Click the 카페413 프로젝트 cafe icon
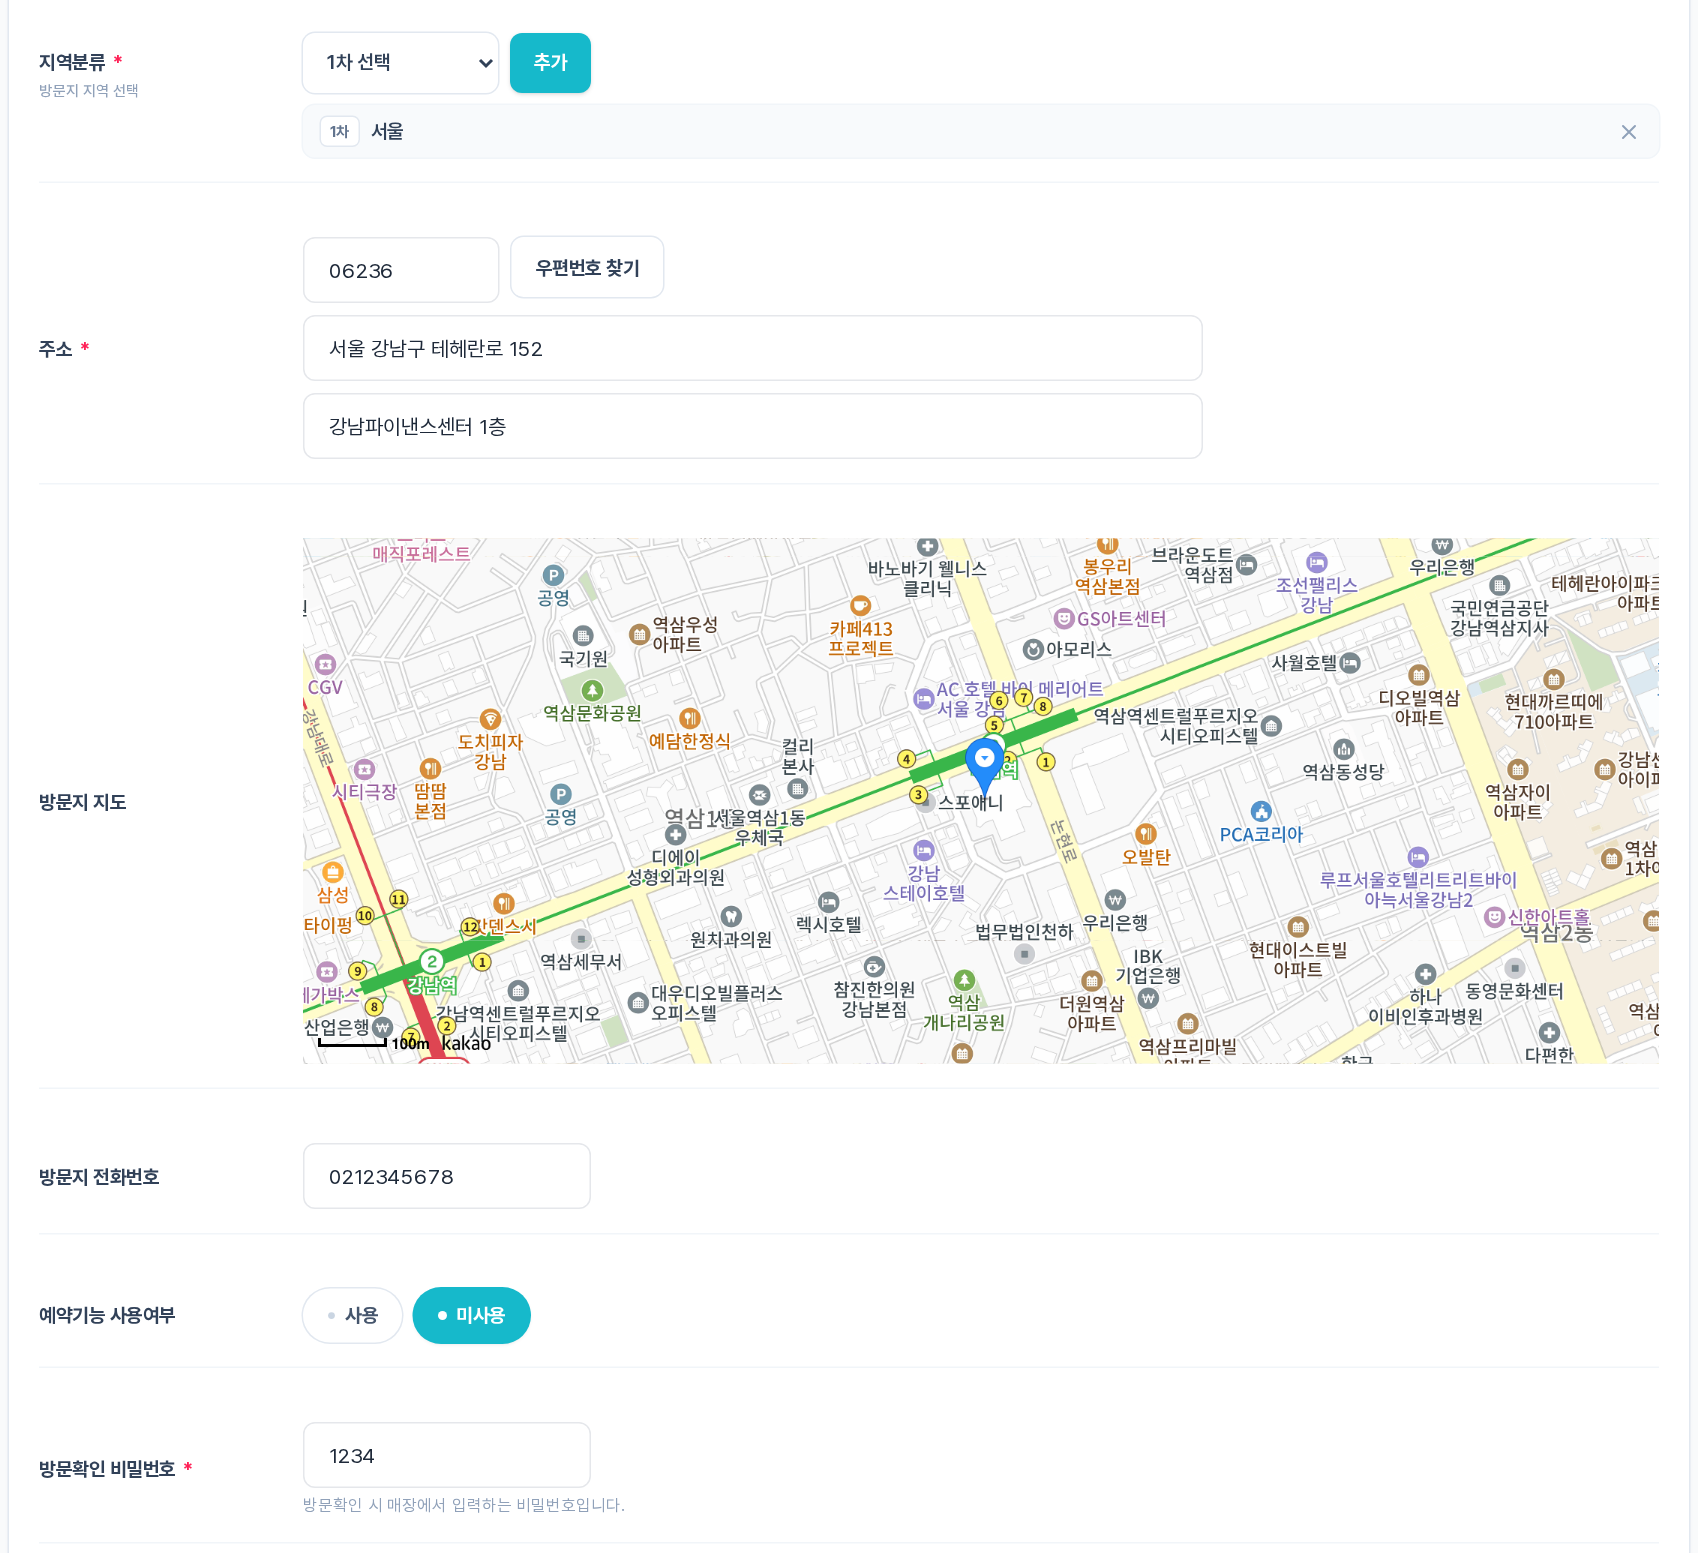The width and height of the screenshot is (1698, 1553). coord(860,606)
